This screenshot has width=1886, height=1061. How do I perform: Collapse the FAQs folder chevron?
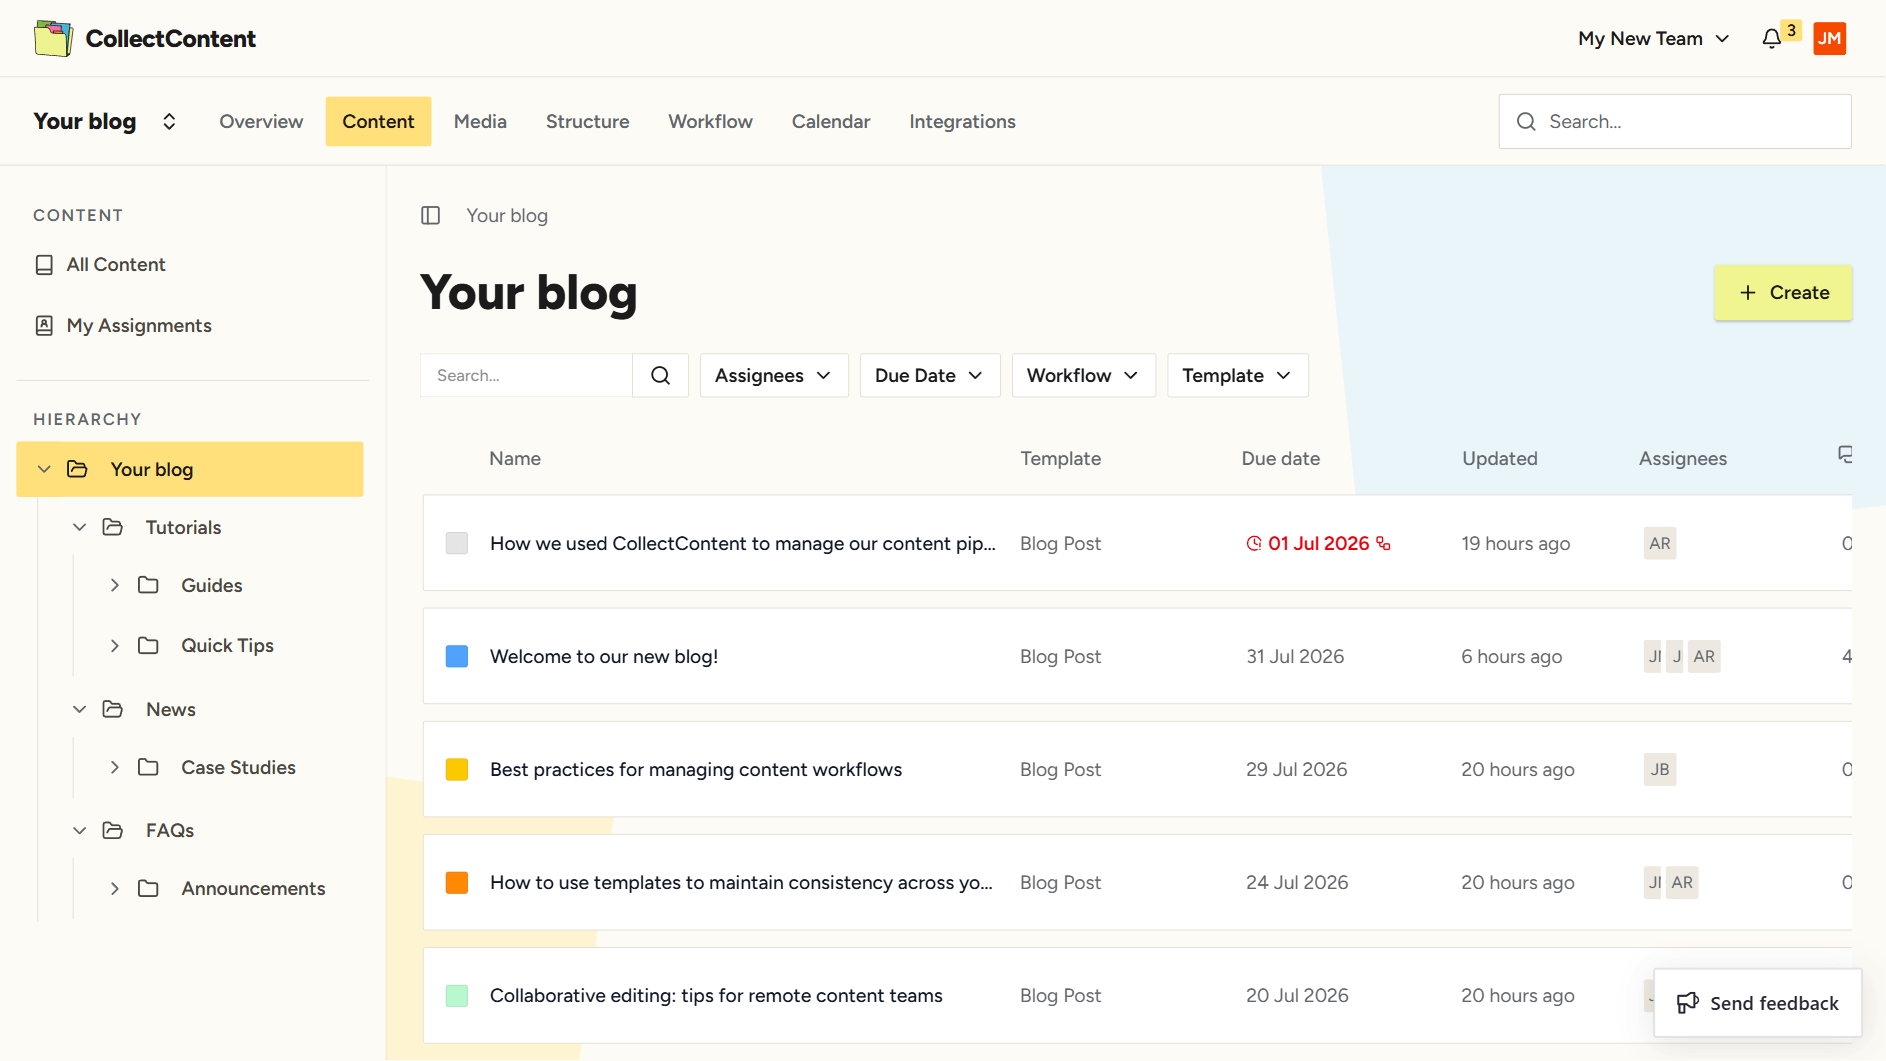80,830
